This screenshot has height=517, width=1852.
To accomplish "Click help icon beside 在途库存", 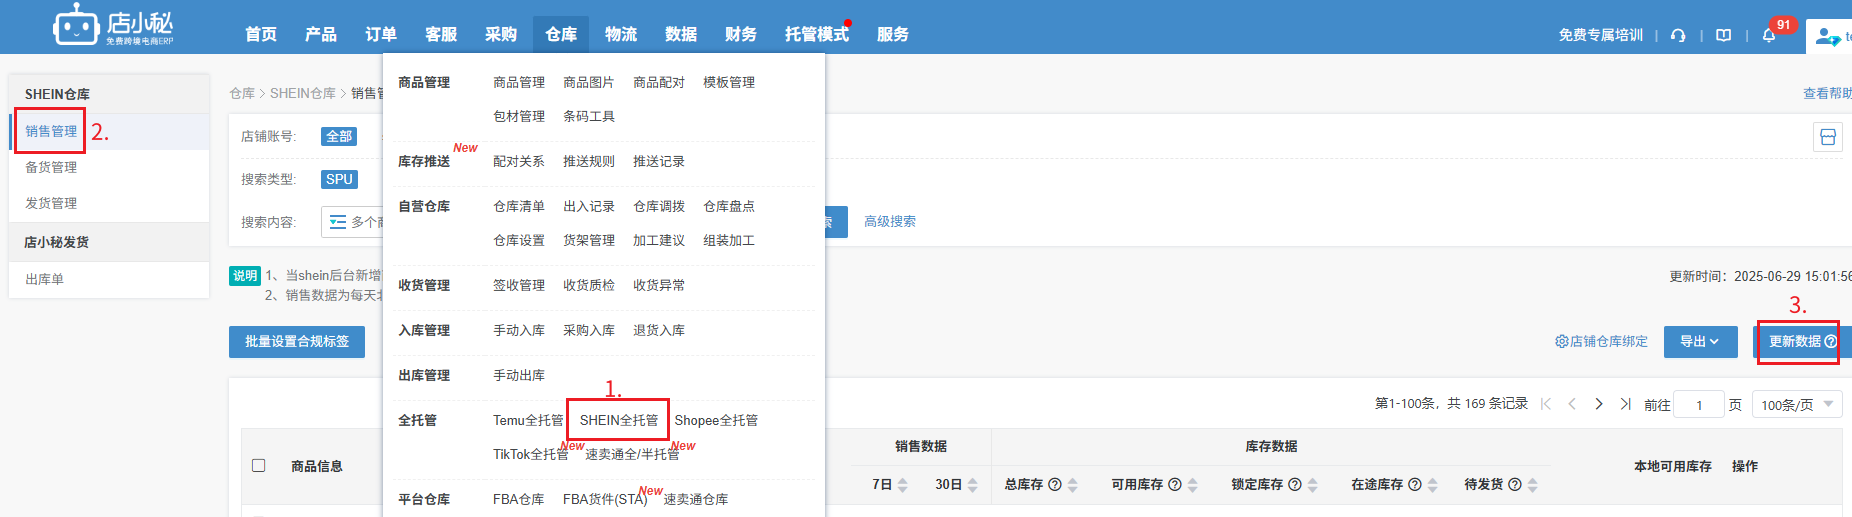I will (x=1415, y=484).
